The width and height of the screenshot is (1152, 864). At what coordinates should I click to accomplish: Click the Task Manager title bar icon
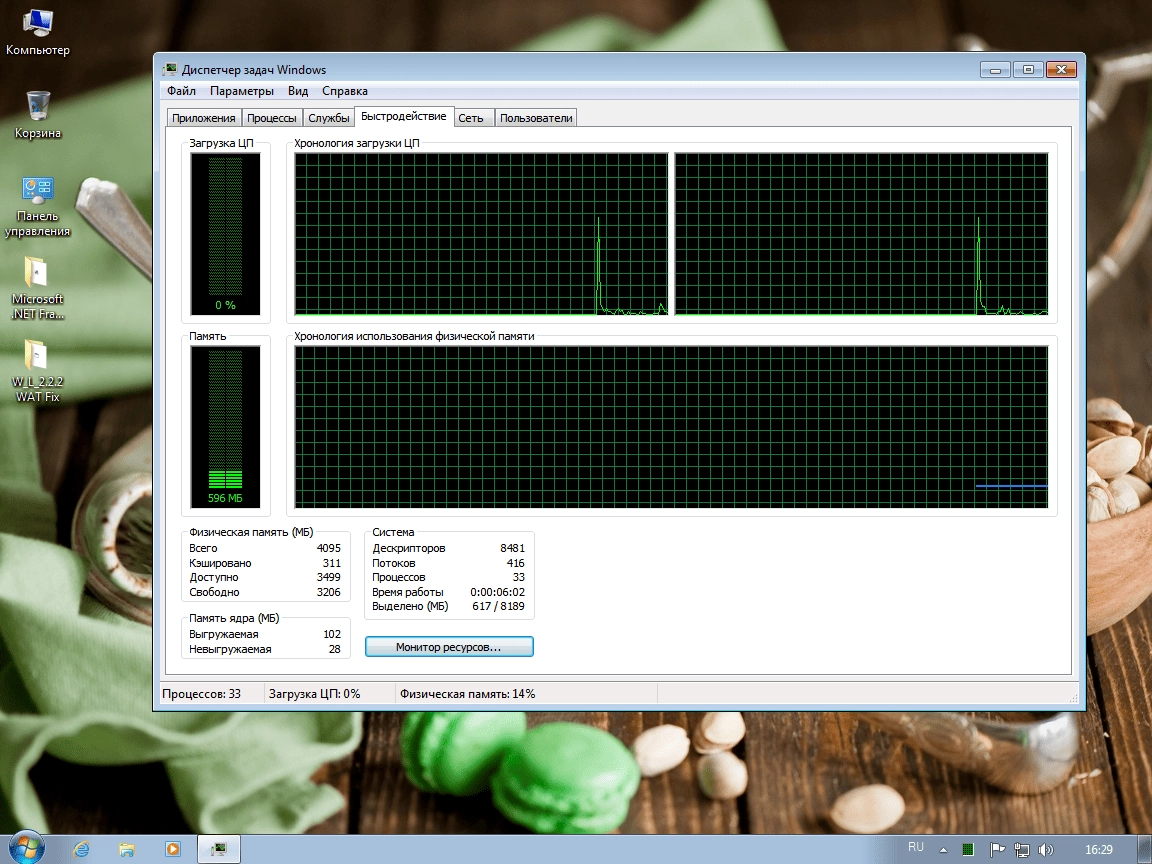[170, 70]
